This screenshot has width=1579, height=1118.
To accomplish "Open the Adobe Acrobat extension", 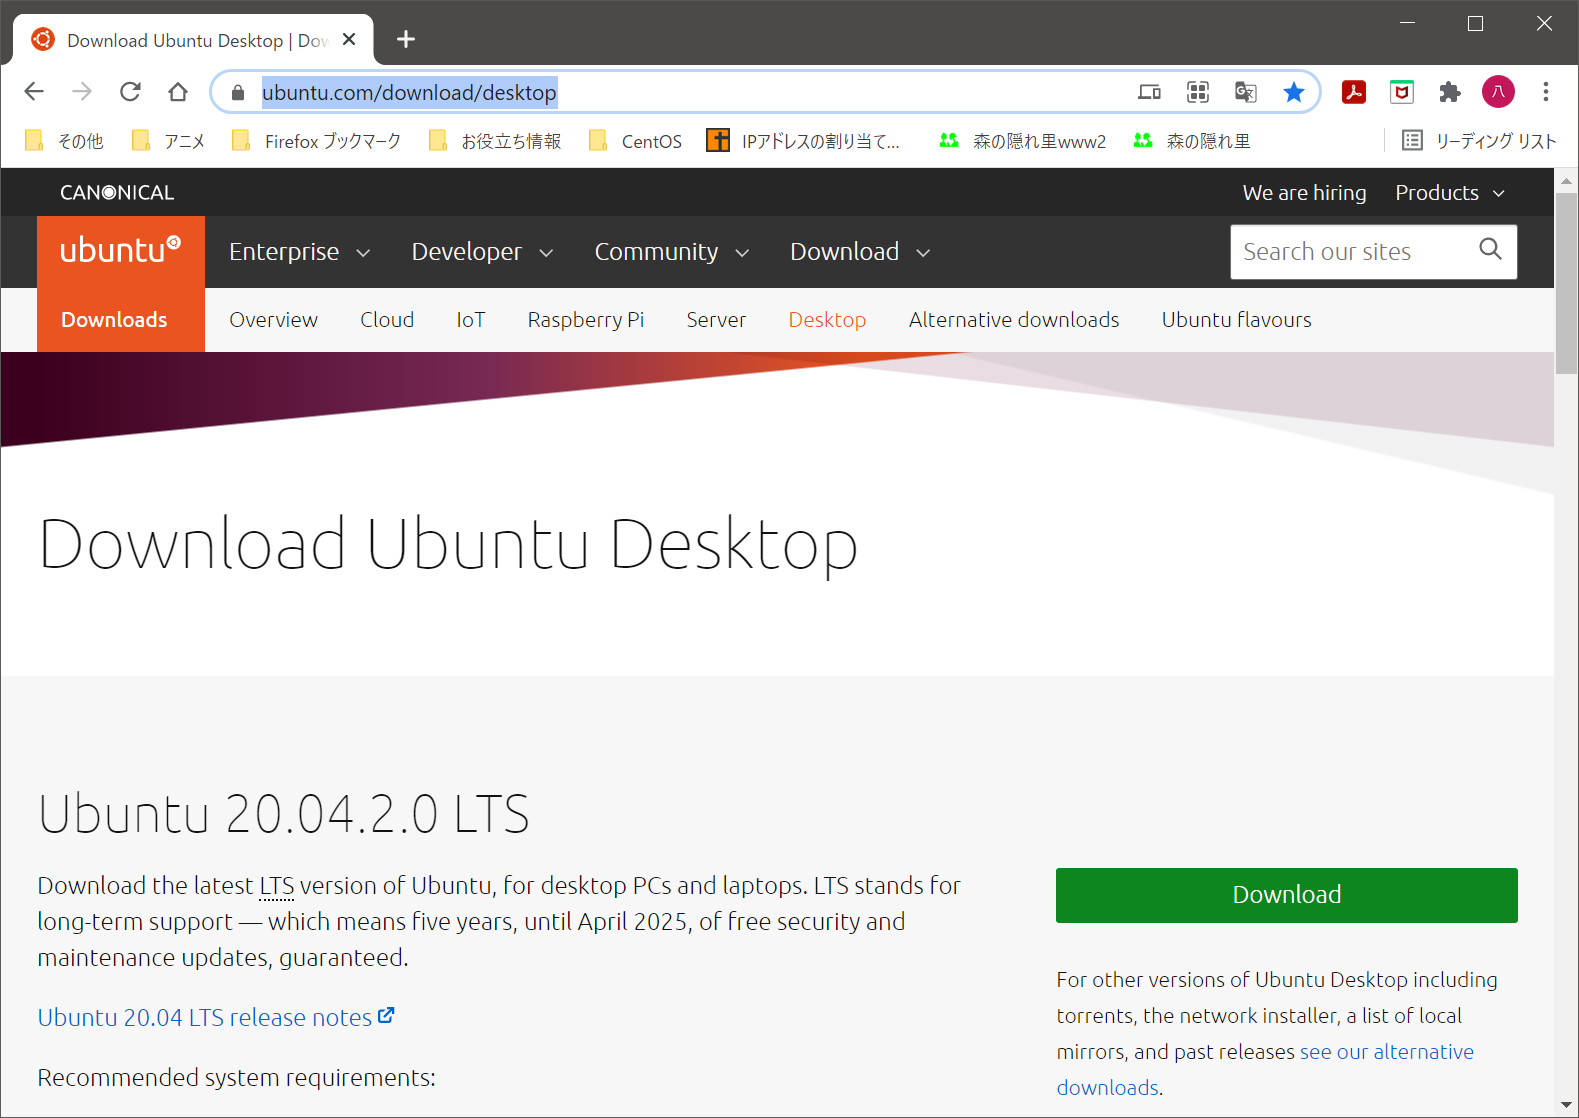I will pyautogui.click(x=1354, y=93).
